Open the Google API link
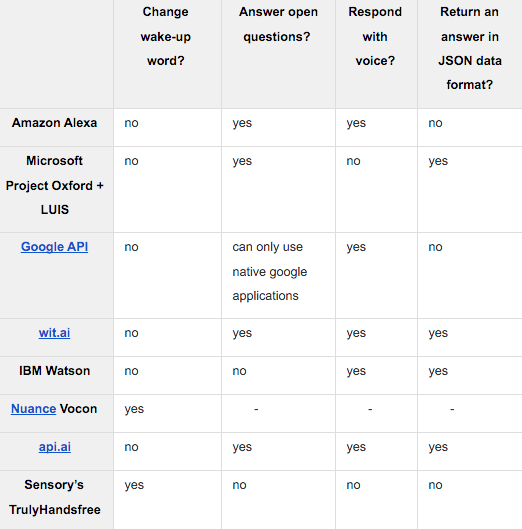This screenshot has width=522, height=529. 54,247
